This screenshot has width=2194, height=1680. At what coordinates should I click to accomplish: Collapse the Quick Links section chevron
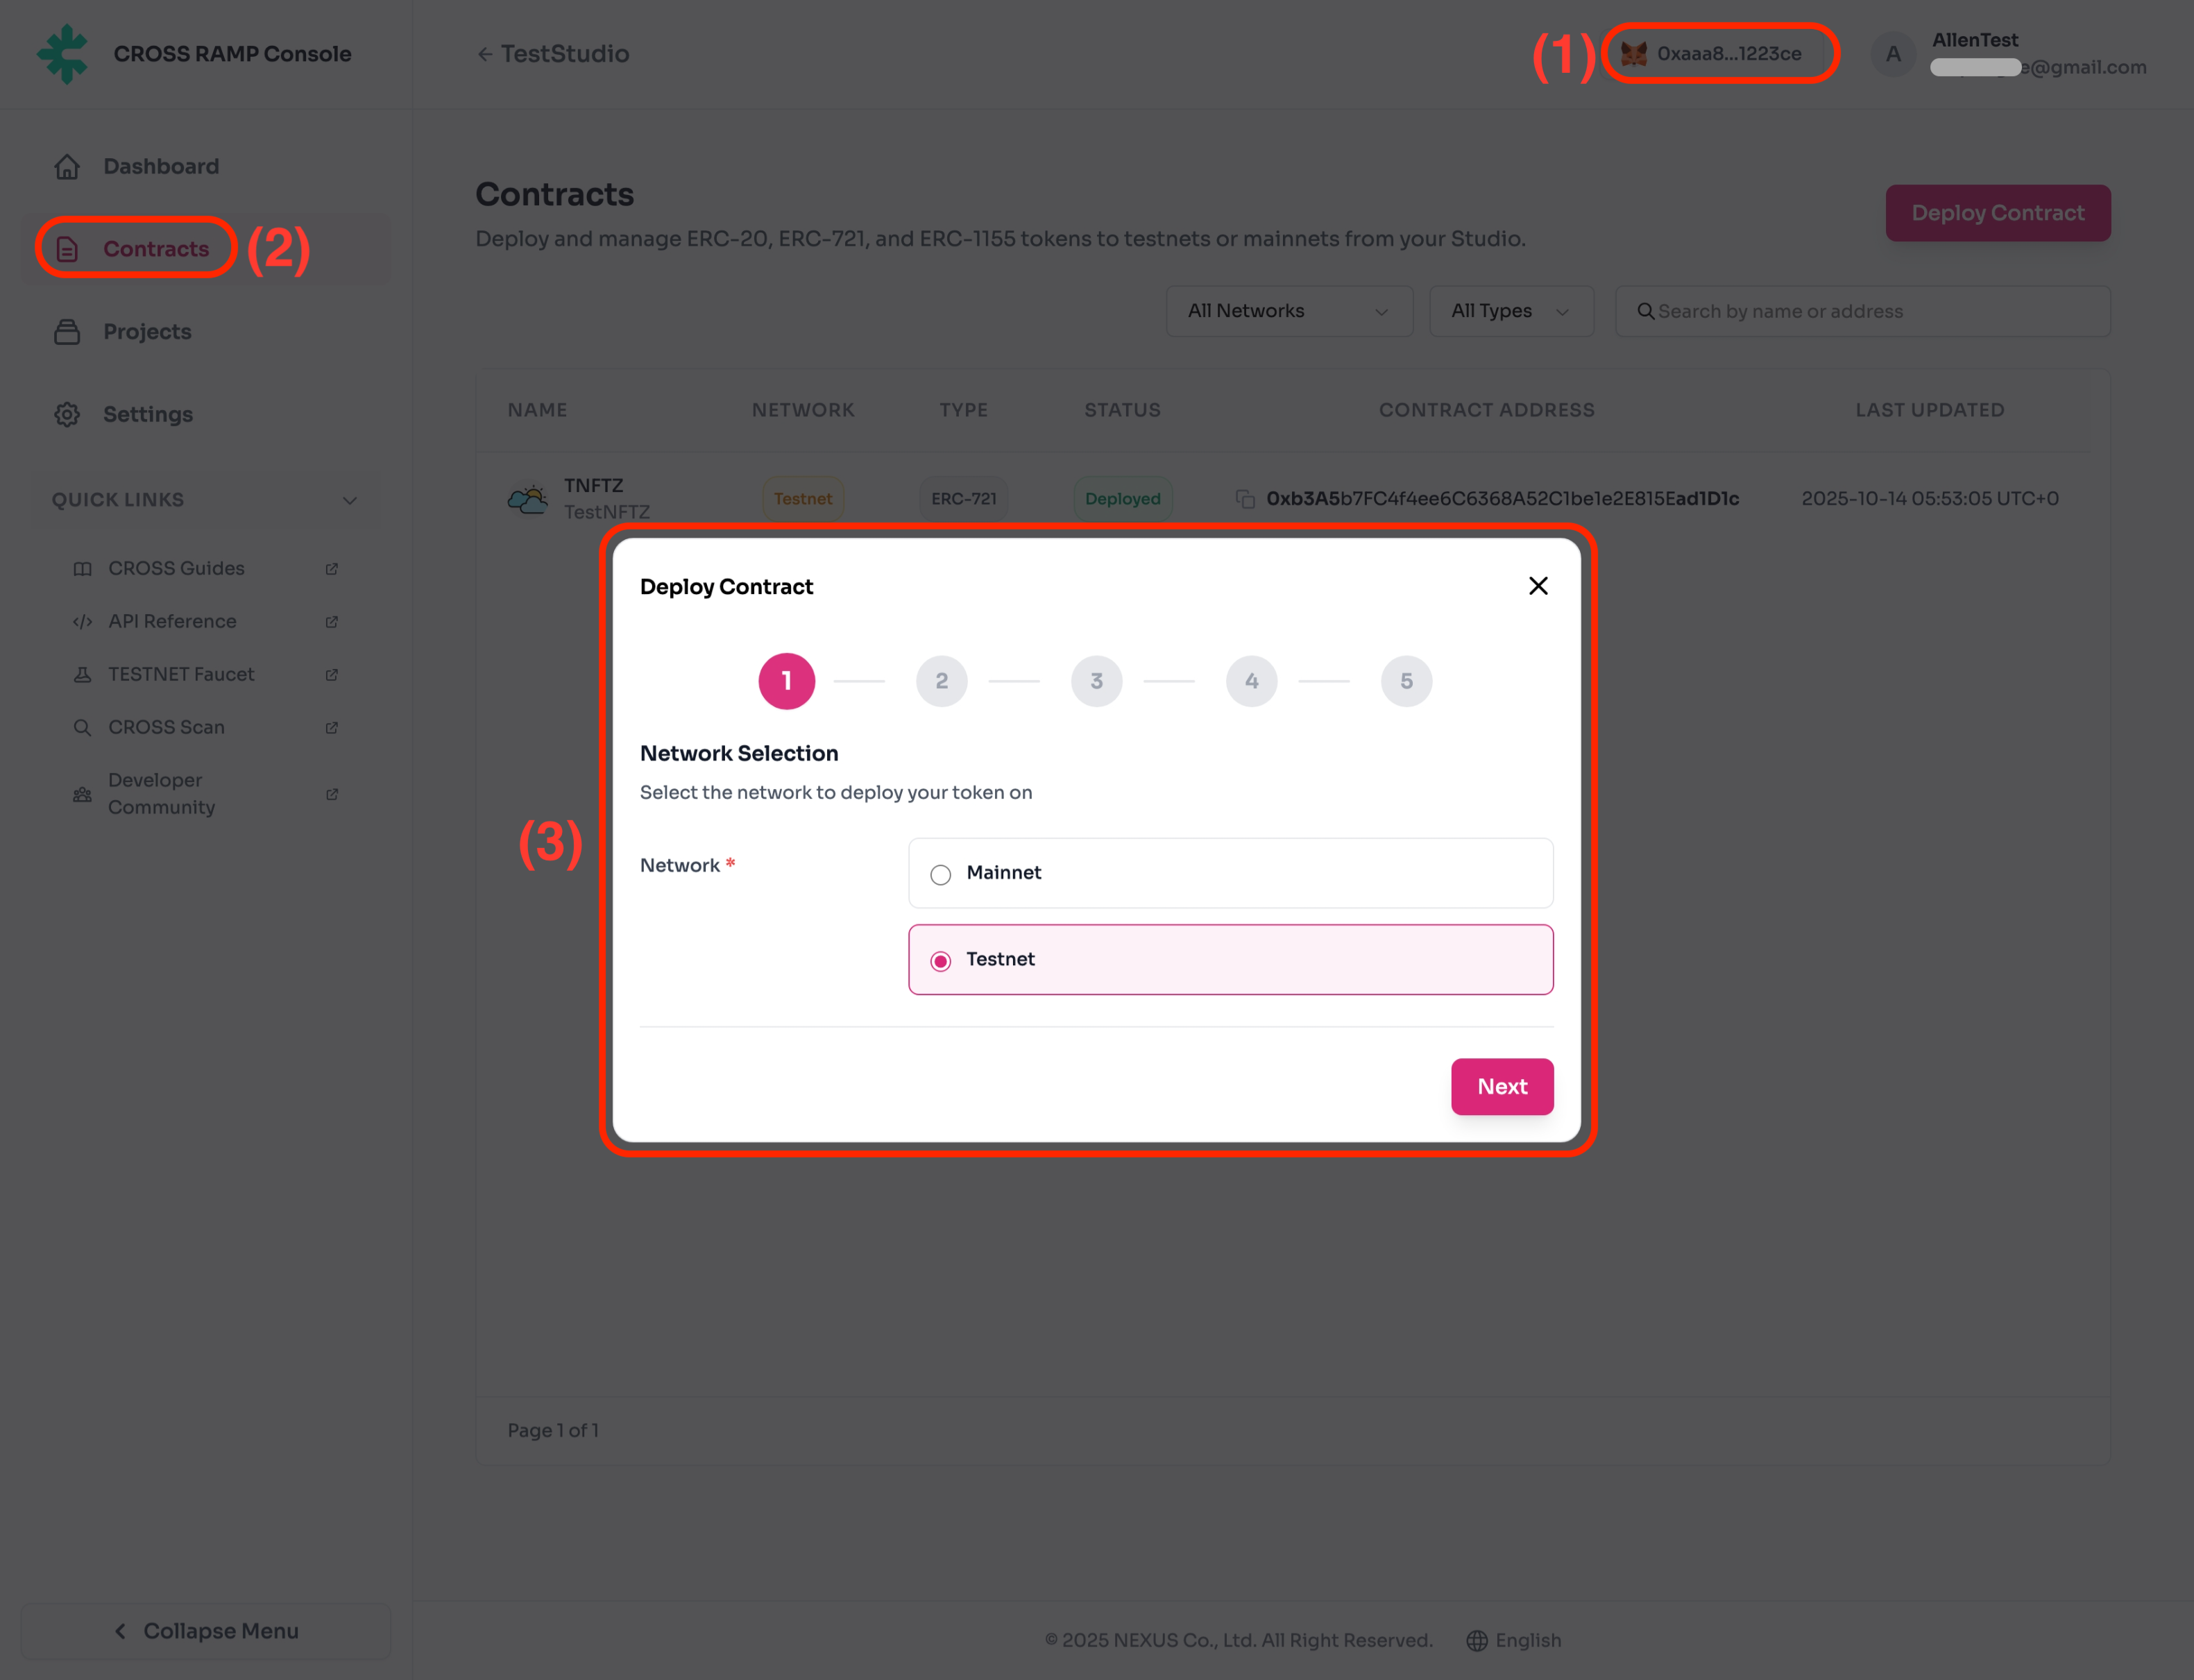(349, 500)
